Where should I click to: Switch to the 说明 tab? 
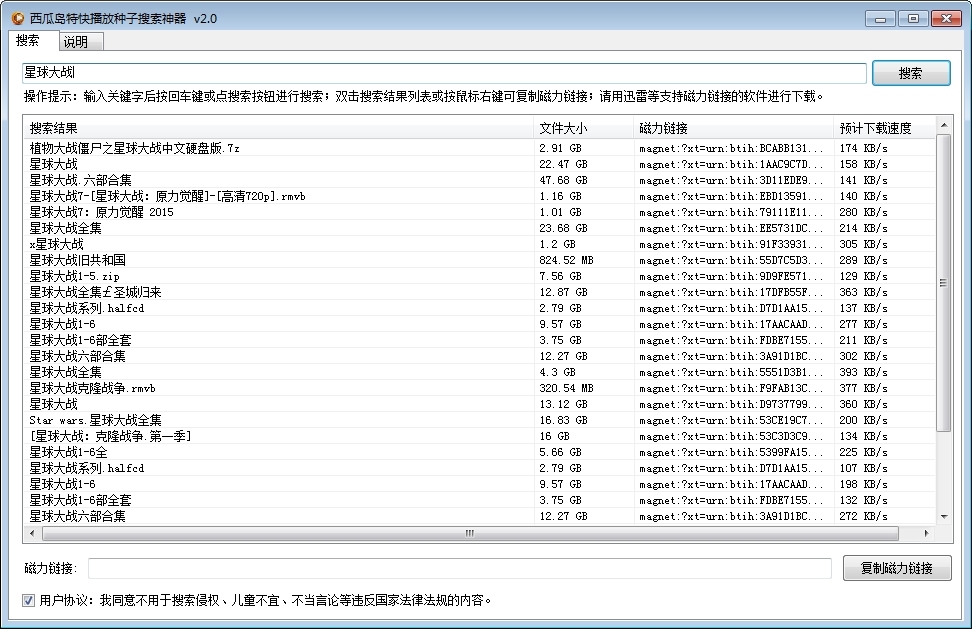[81, 42]
